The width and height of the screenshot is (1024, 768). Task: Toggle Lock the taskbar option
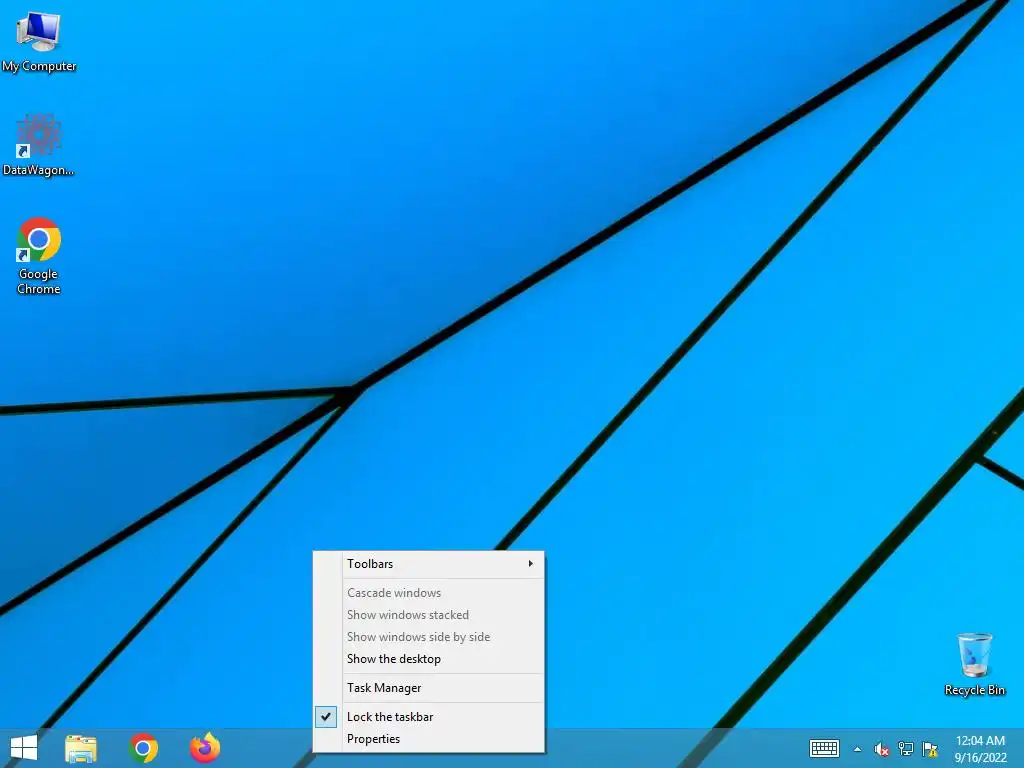pos(428,716)
